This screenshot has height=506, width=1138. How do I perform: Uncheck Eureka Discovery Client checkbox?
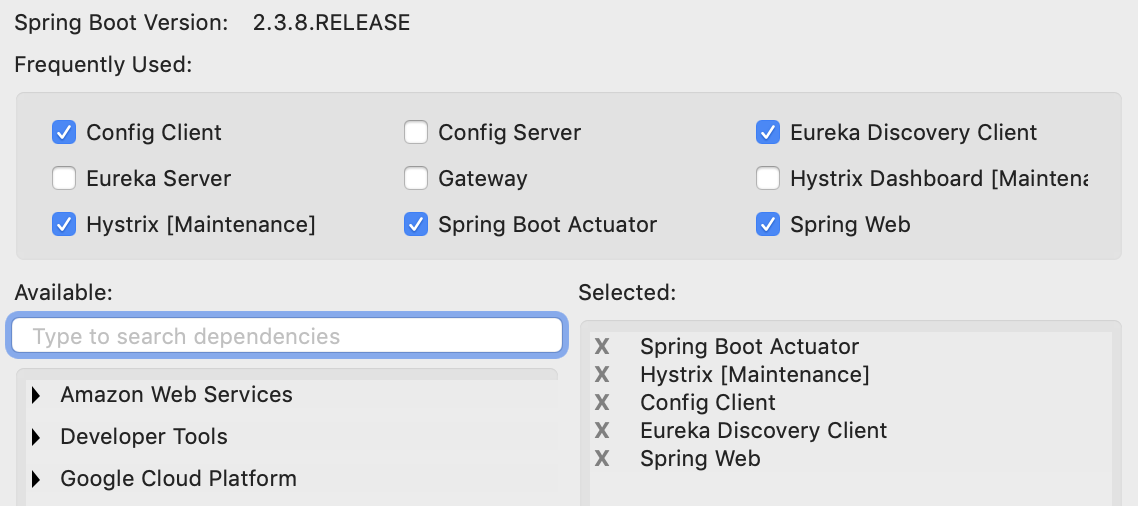(x=768, y=132)
